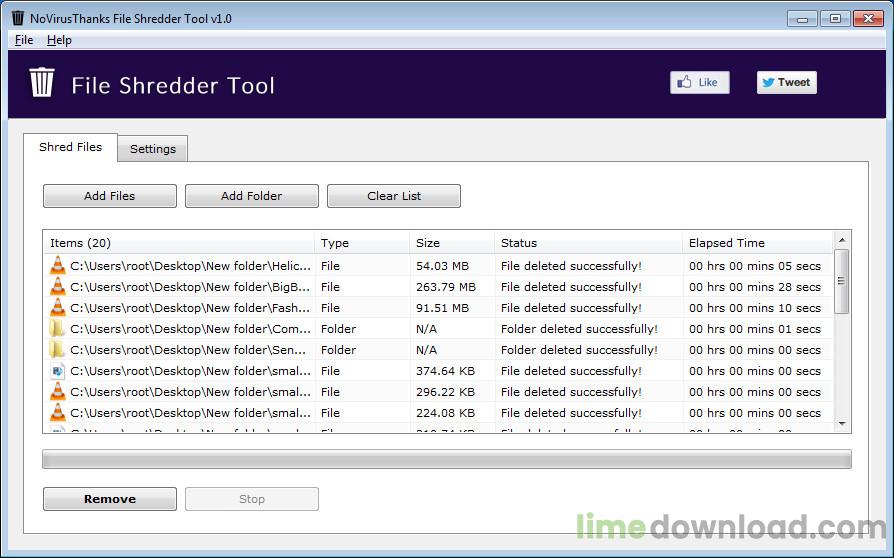Click the Facebook Like button
Screen dimensions: 894x558
[x=700, y=83]
